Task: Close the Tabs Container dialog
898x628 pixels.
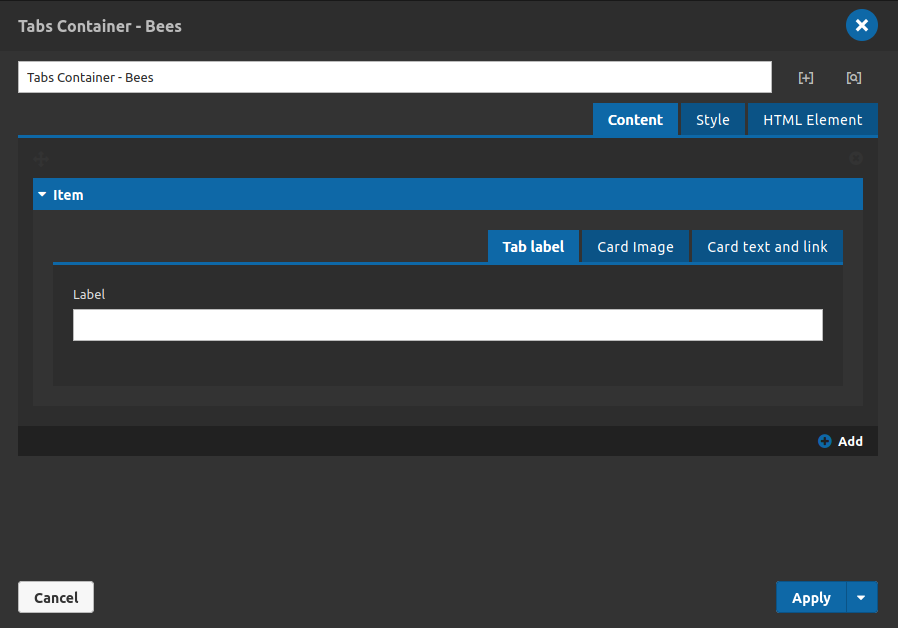Action: pos(861,25)
